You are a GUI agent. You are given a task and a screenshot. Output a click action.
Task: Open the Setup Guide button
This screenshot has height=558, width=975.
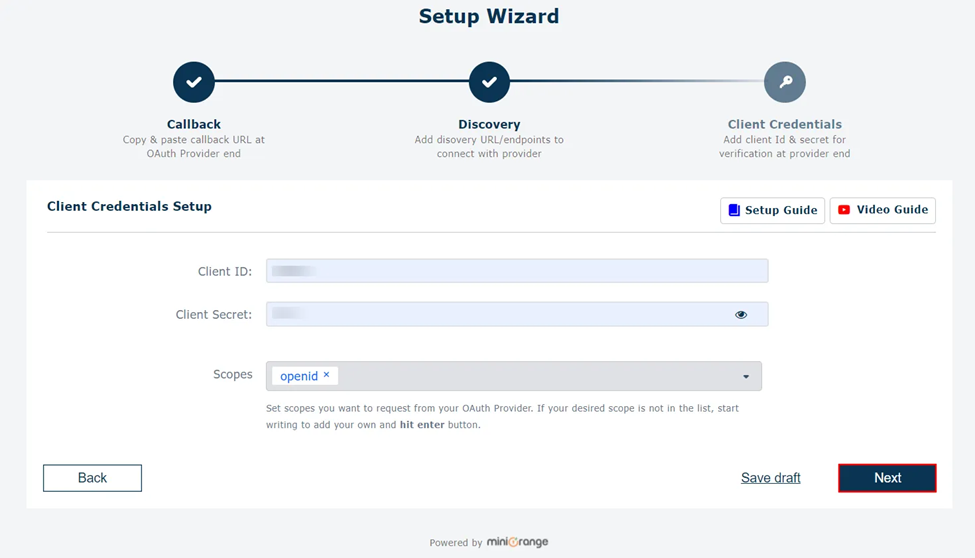point(772,210)
